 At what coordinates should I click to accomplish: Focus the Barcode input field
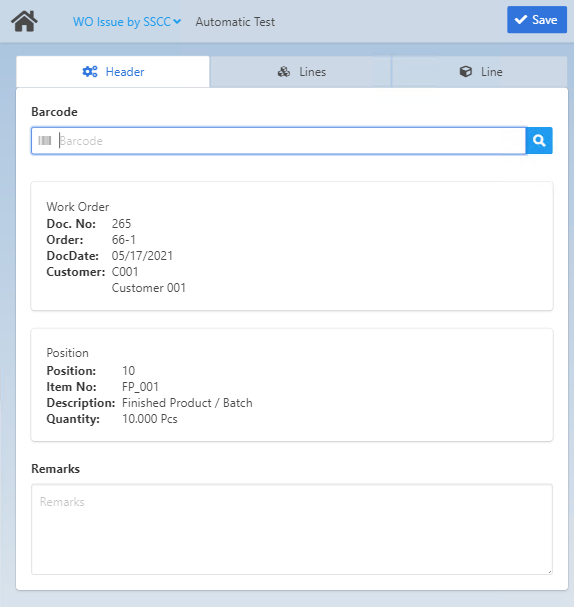click(278, 141)
